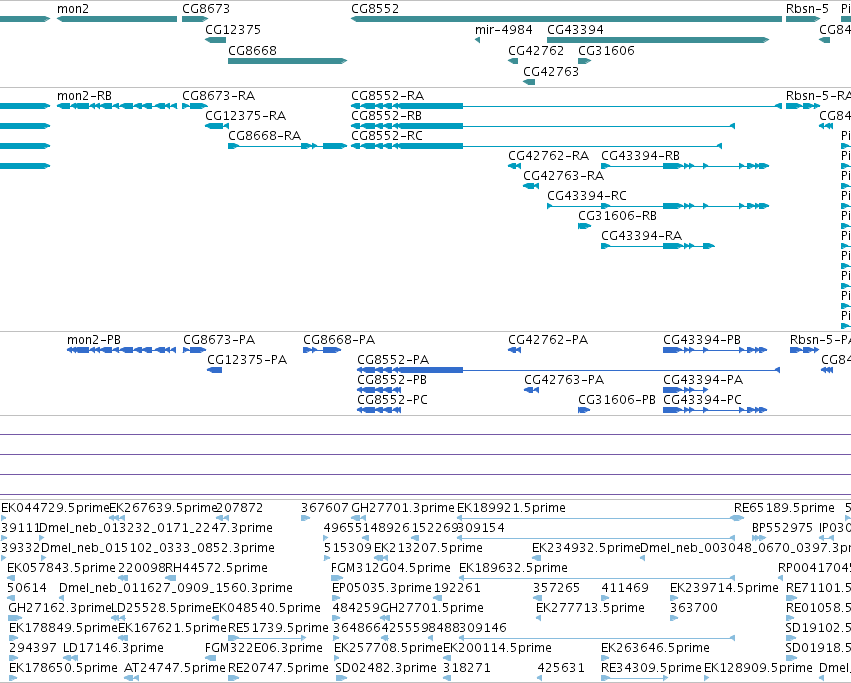
Task: Select the RE51739.5prime EST label
Action: point(278,629)
